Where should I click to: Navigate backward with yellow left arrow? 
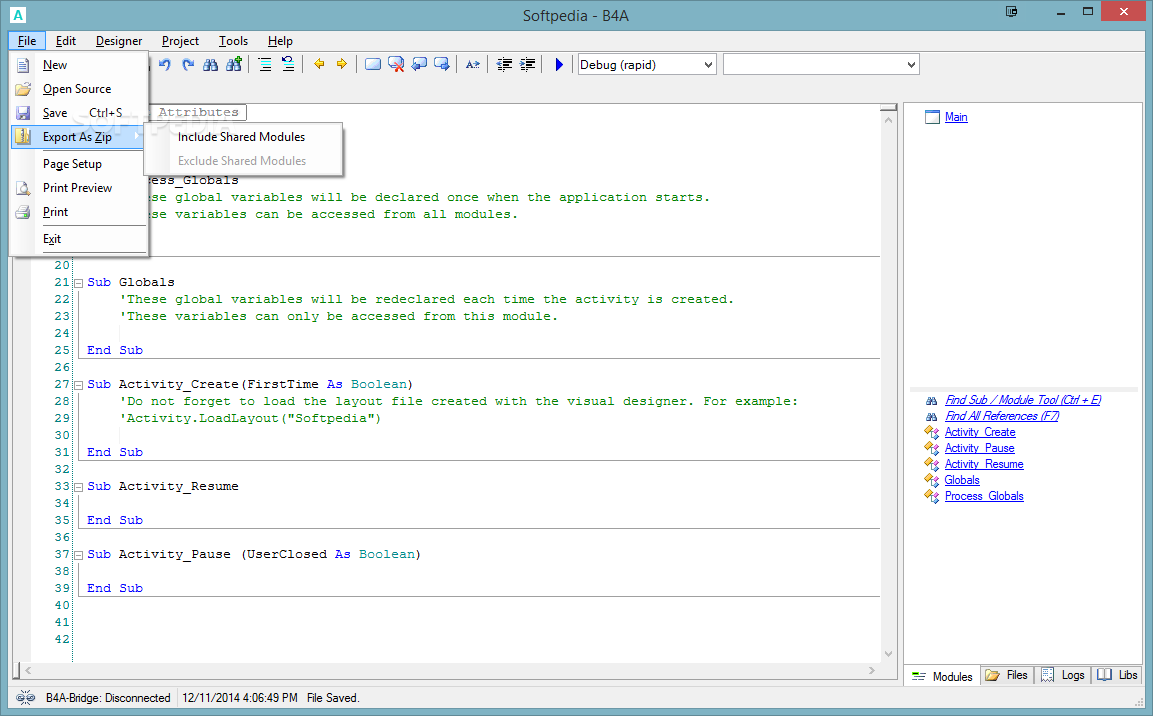(319, 65)
